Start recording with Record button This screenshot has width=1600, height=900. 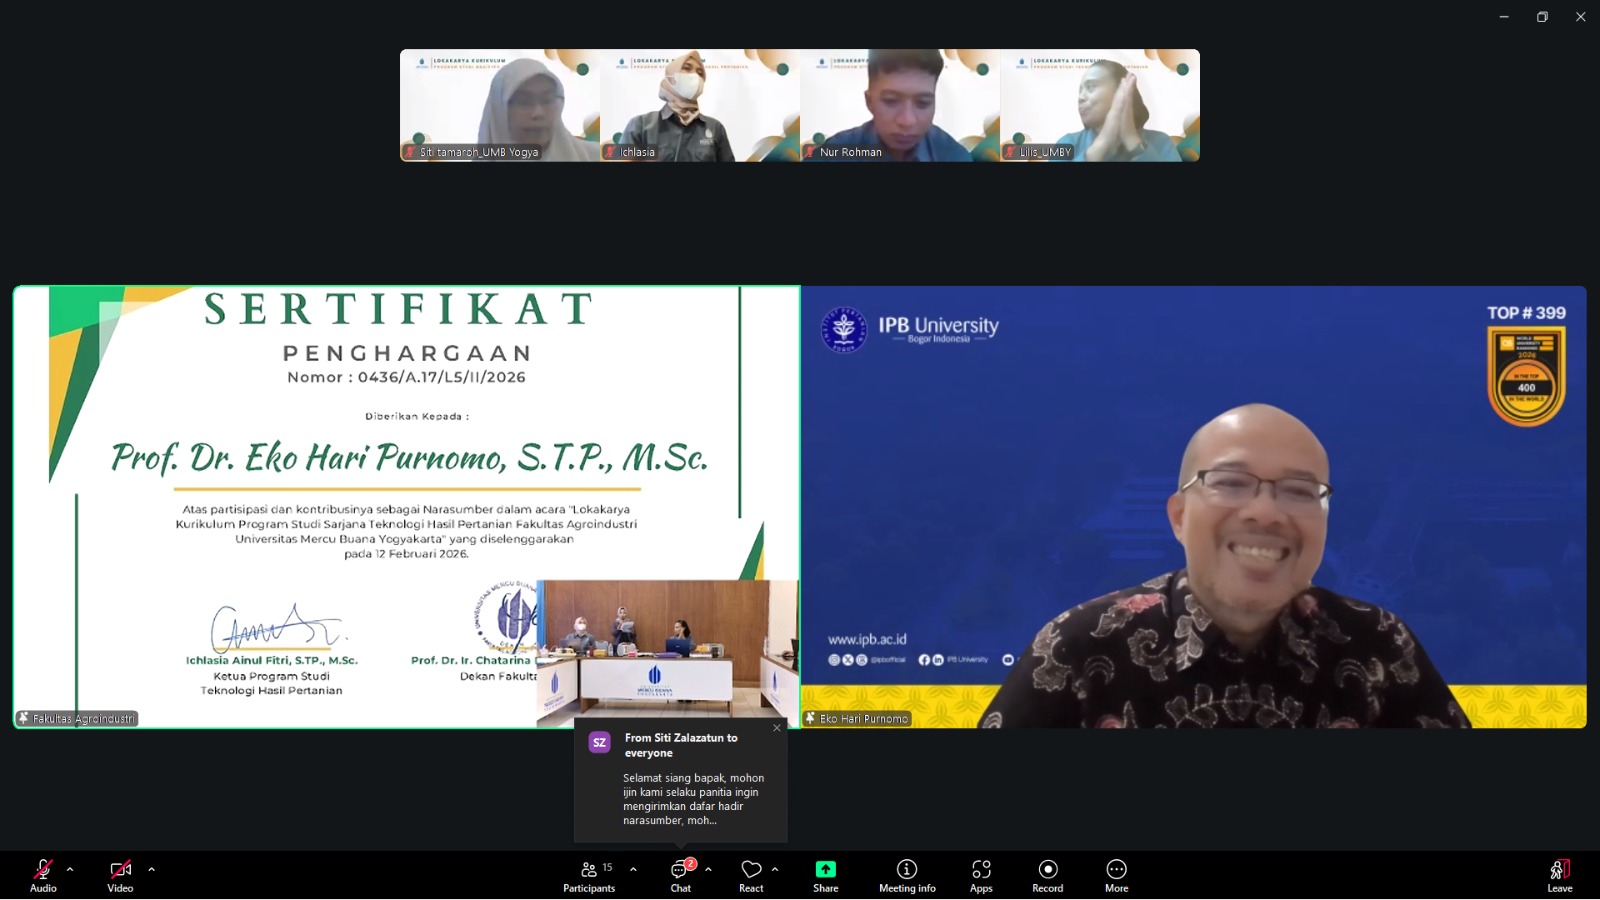click(x=1047, y=874)
